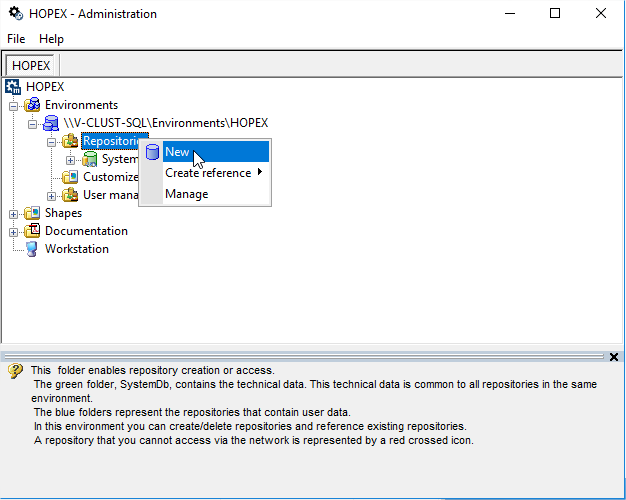
Task: Close the help description panel
Action: [614, 357]
